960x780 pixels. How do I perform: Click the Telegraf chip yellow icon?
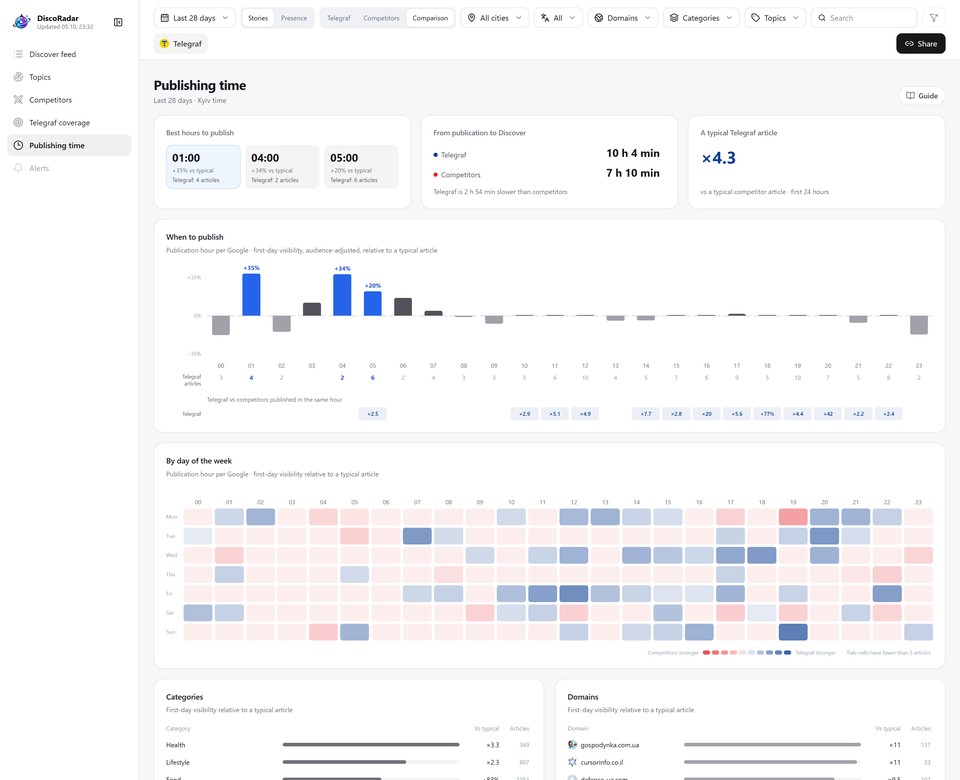pyautogui.click(x=164, y=43)
